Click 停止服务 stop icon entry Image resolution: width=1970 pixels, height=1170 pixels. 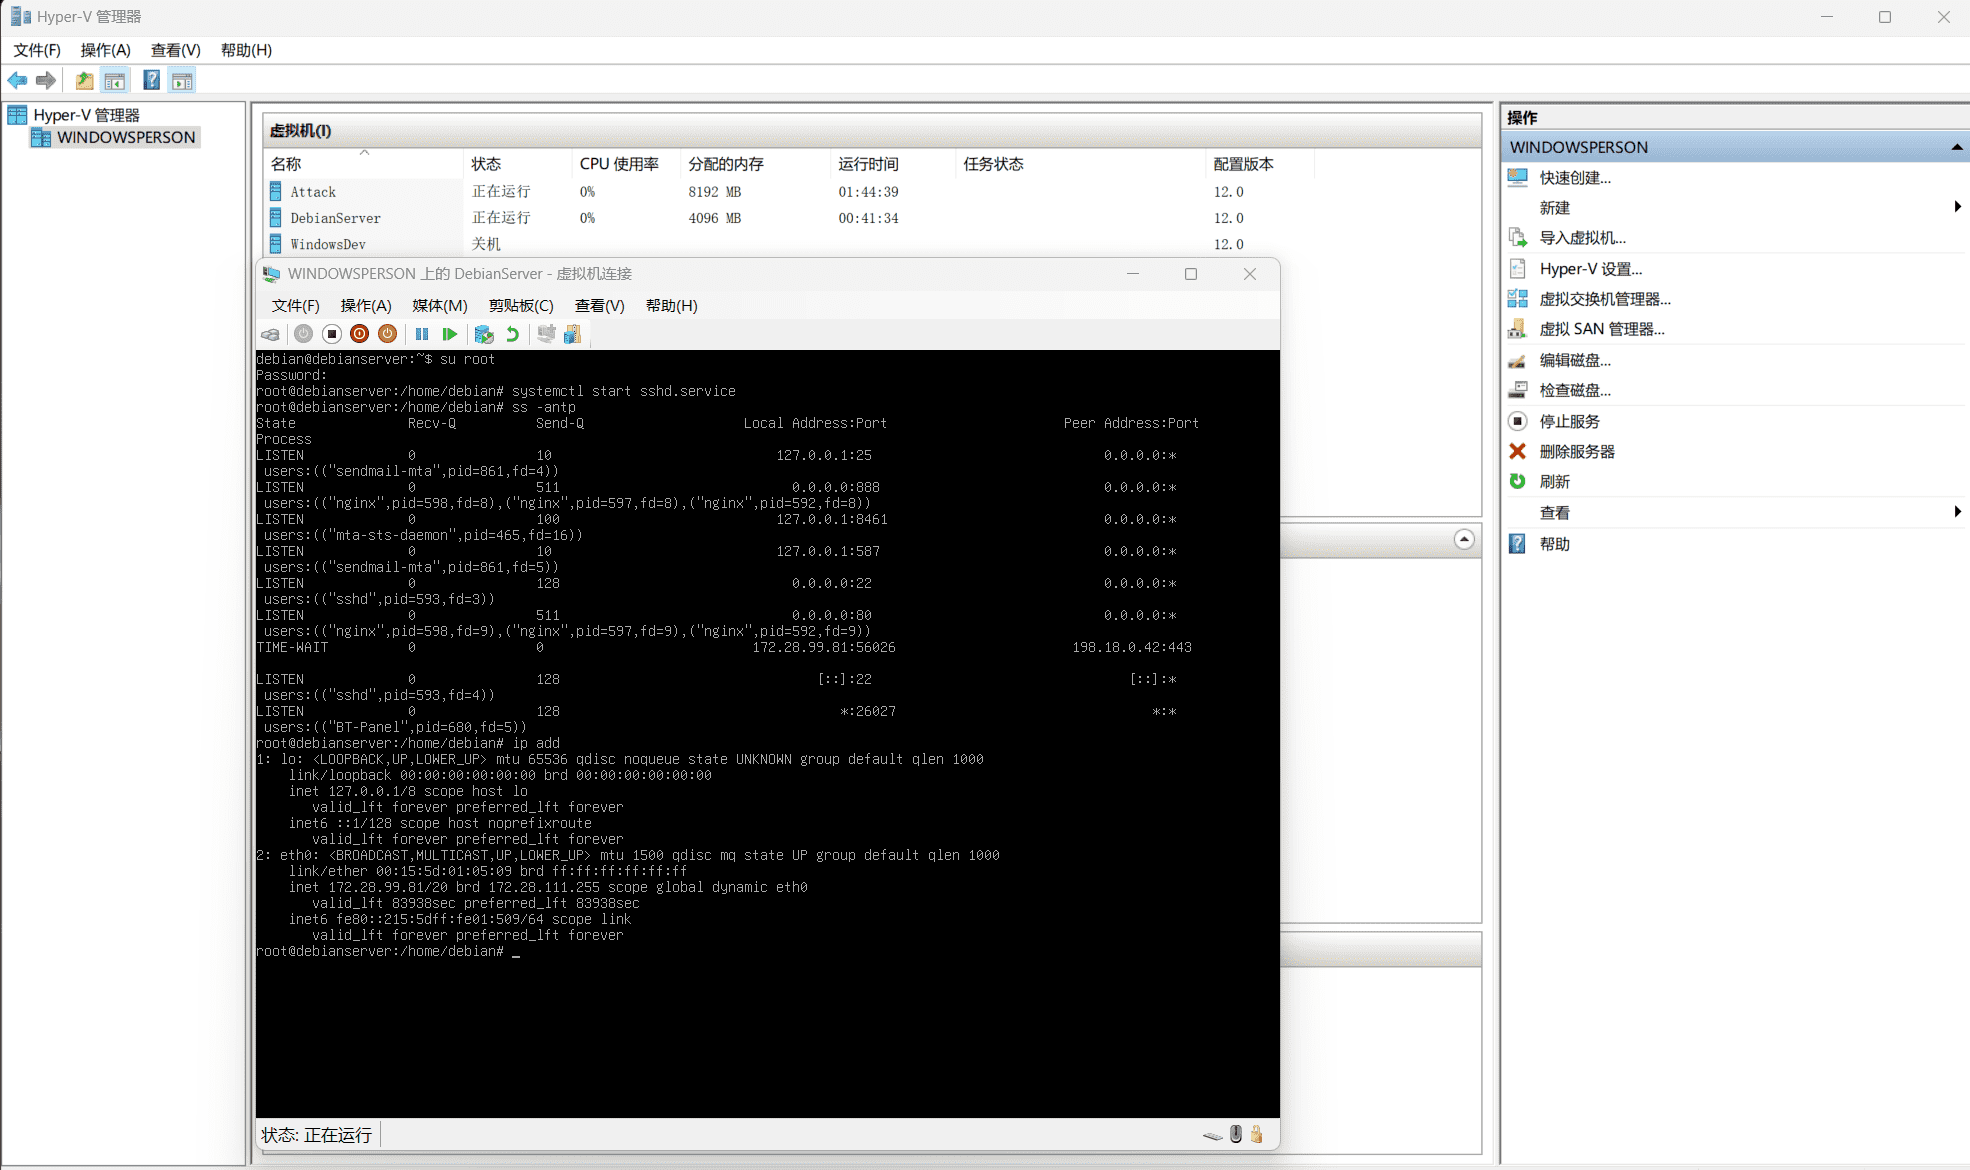[1569, 422]
